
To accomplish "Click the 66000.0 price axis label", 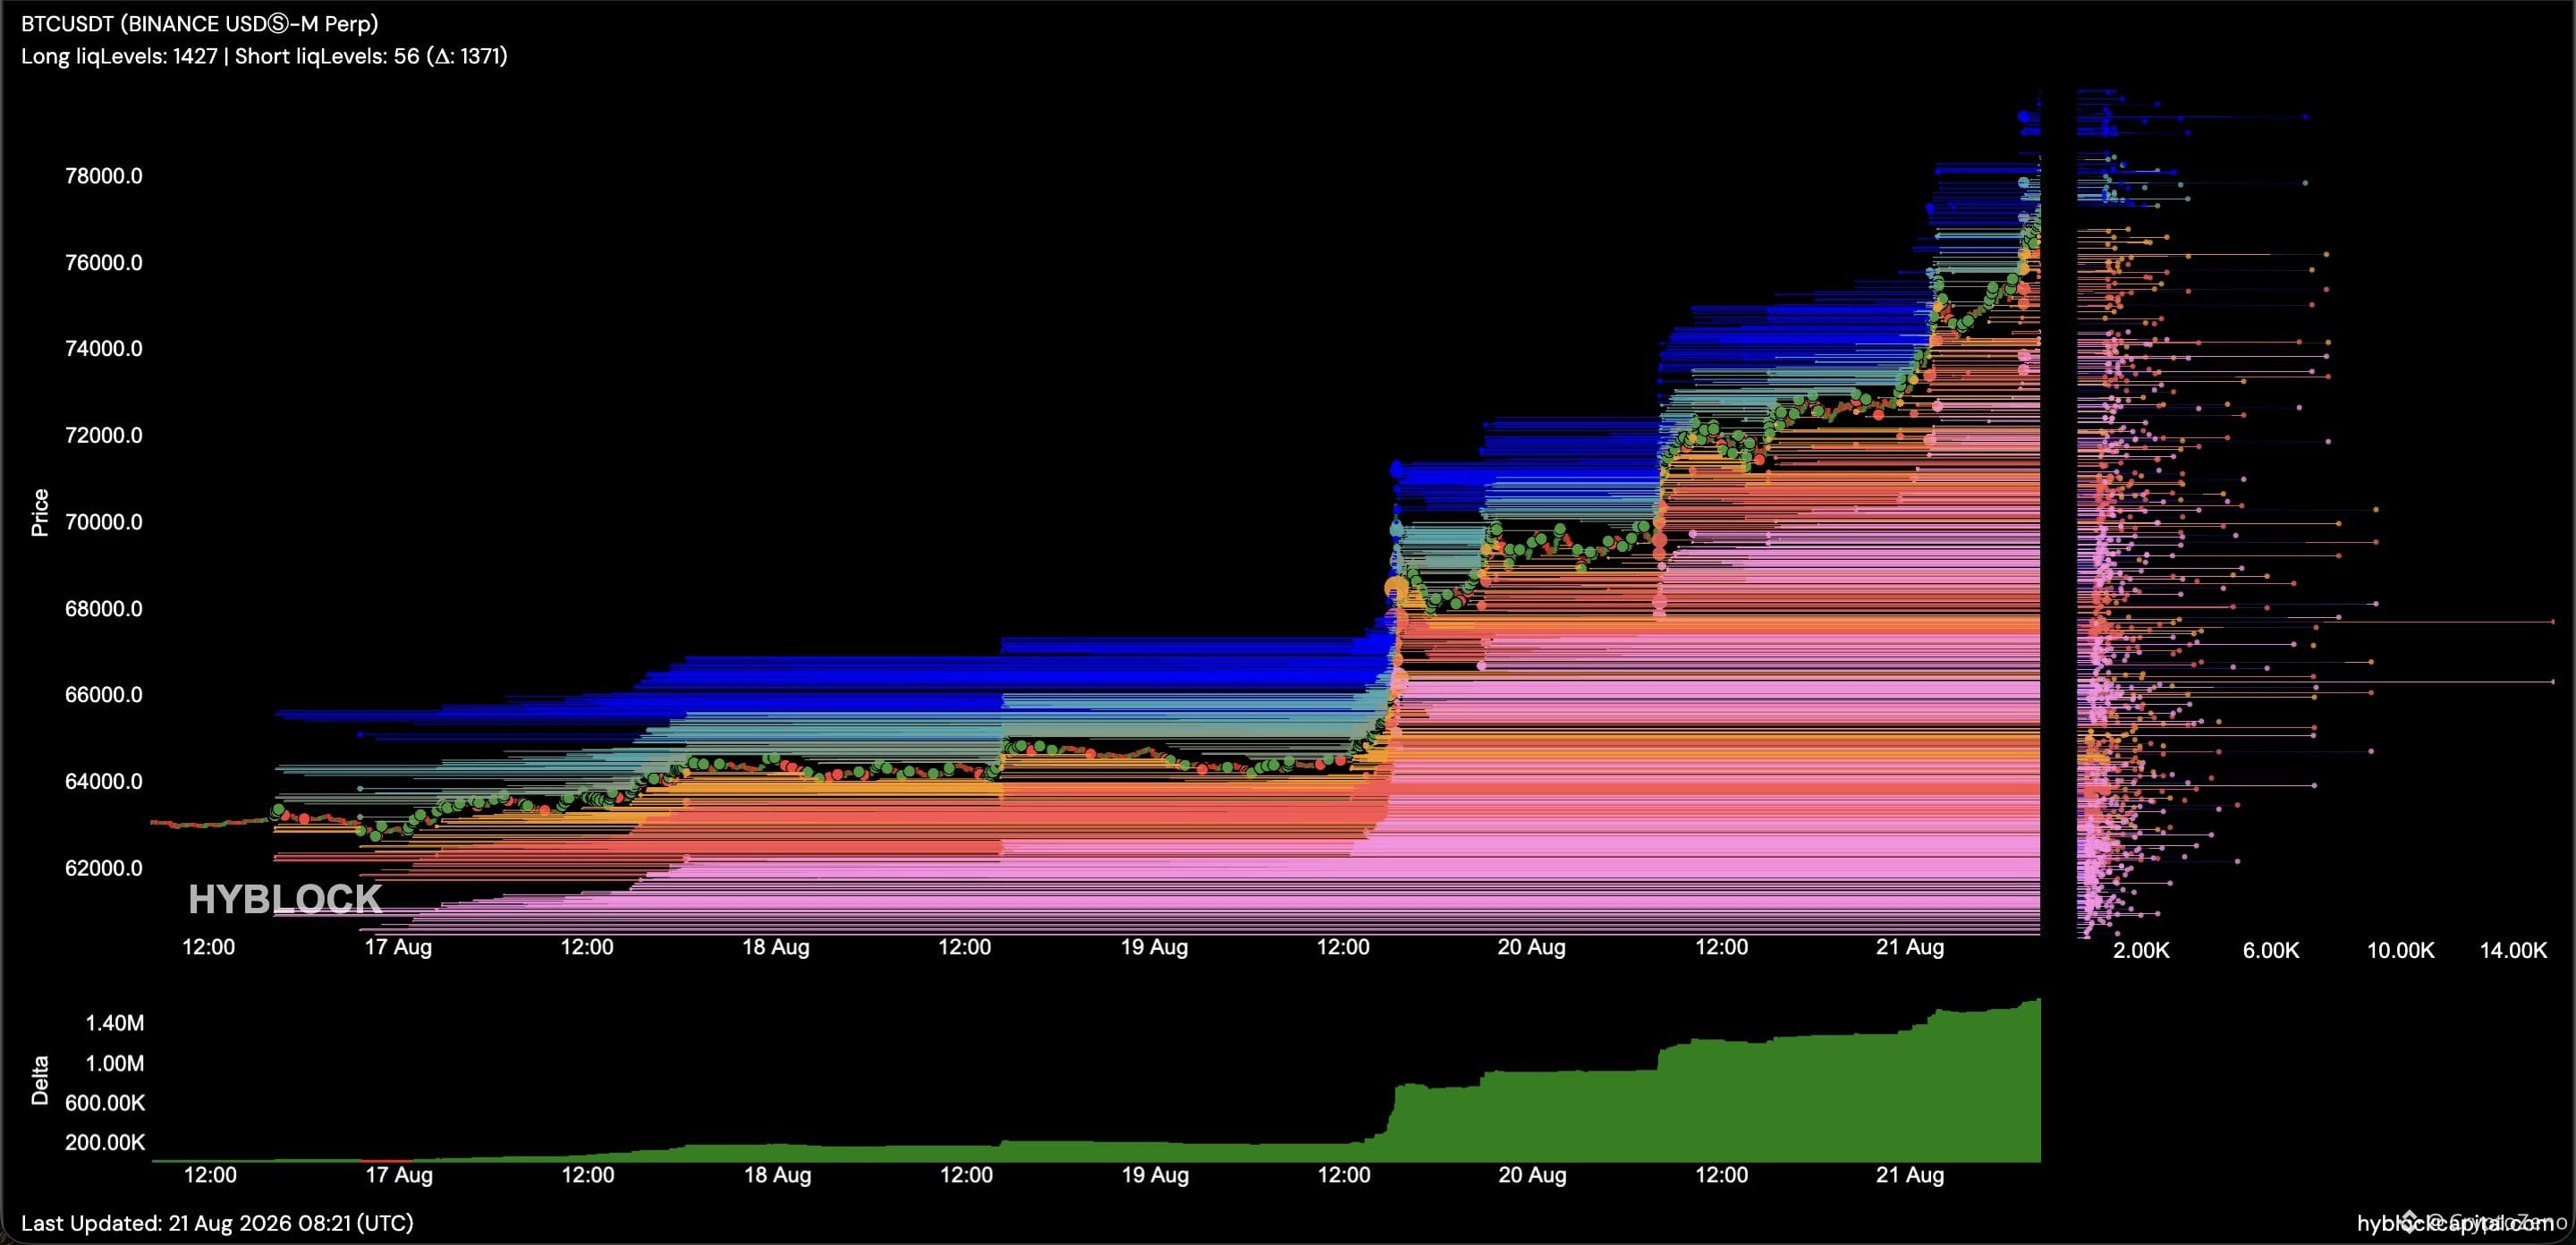I will (x=104, y=695).
